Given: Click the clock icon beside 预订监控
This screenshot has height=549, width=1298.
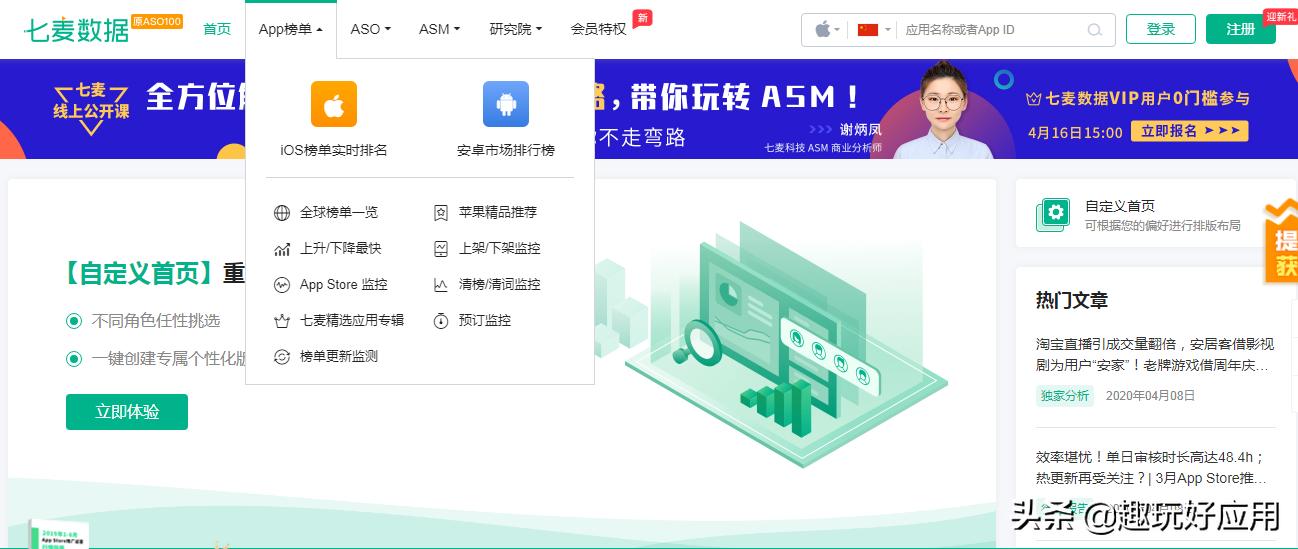Looking at the screenshot, I should point(441,320).
